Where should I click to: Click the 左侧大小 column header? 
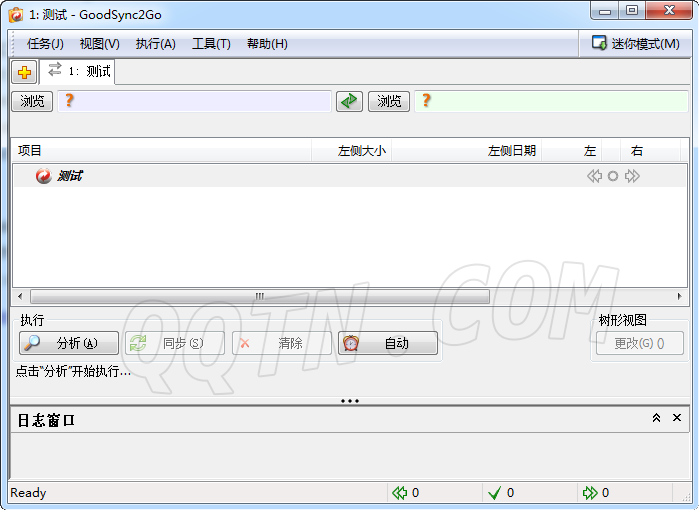point(361,151)
